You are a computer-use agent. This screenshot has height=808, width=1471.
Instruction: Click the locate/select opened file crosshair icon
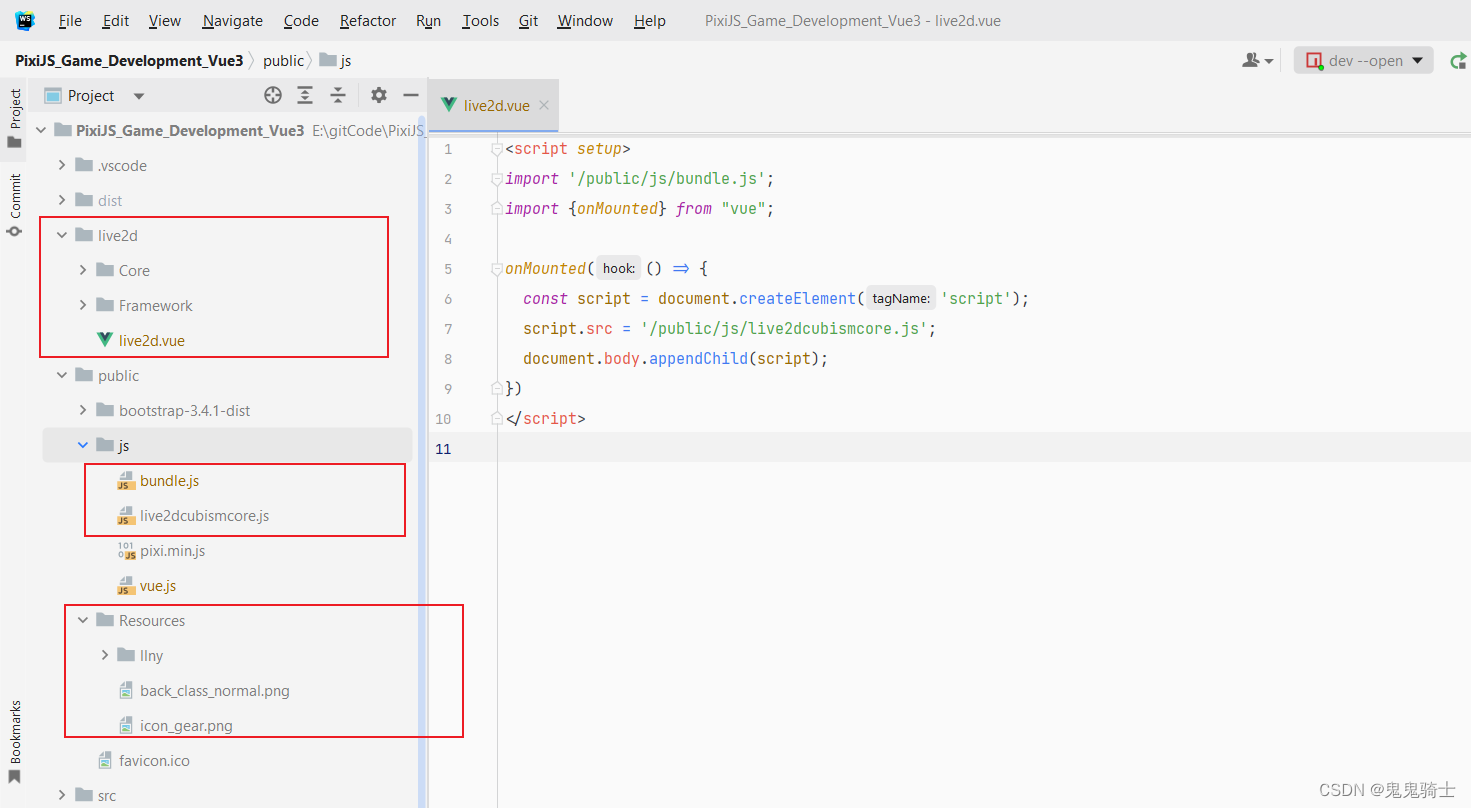[x=273, y=95]
